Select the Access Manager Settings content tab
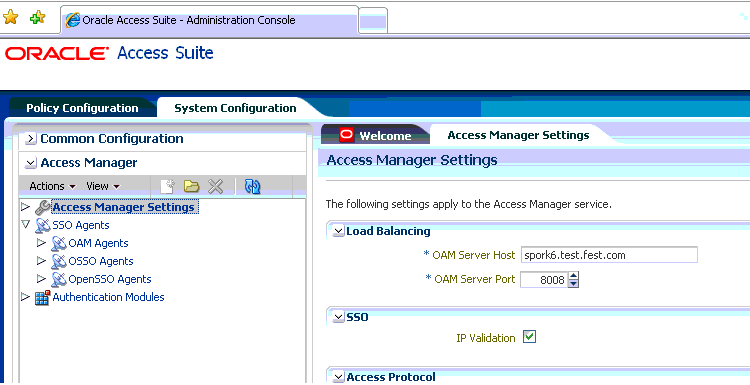The height and width of the screenshot is (385, 750). coord(518,135)
